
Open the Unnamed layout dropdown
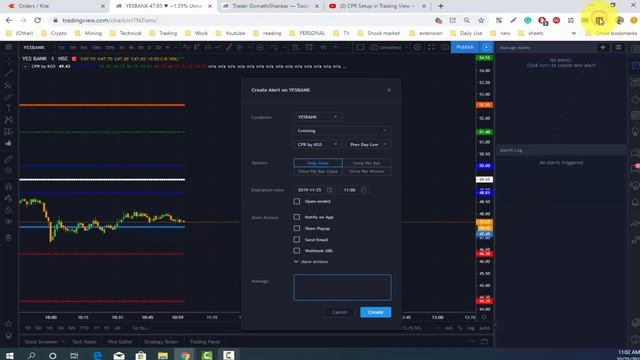pos(389,47)
